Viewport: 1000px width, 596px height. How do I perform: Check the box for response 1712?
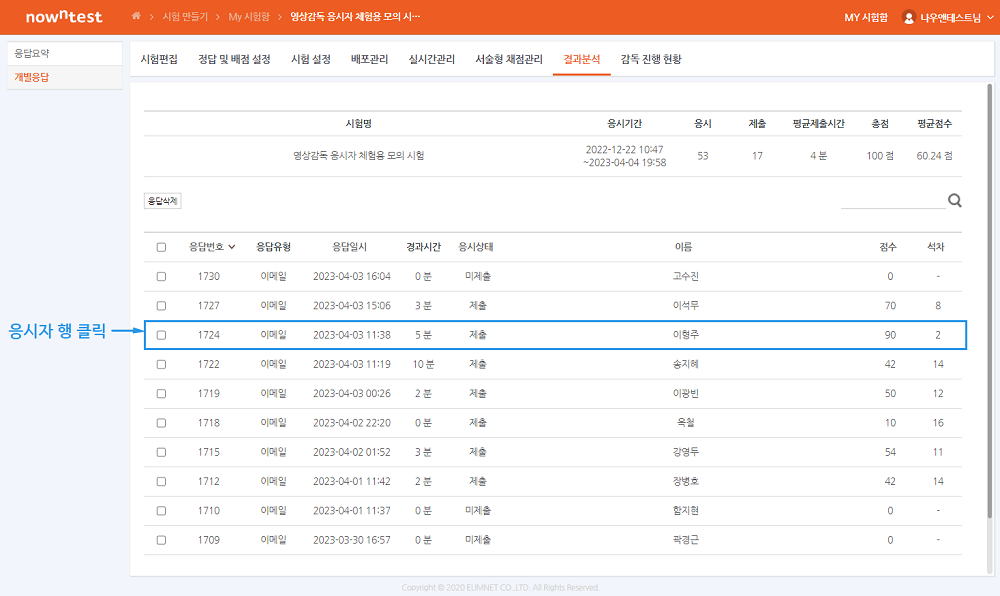pyautogui.click(x=161, y=482)
